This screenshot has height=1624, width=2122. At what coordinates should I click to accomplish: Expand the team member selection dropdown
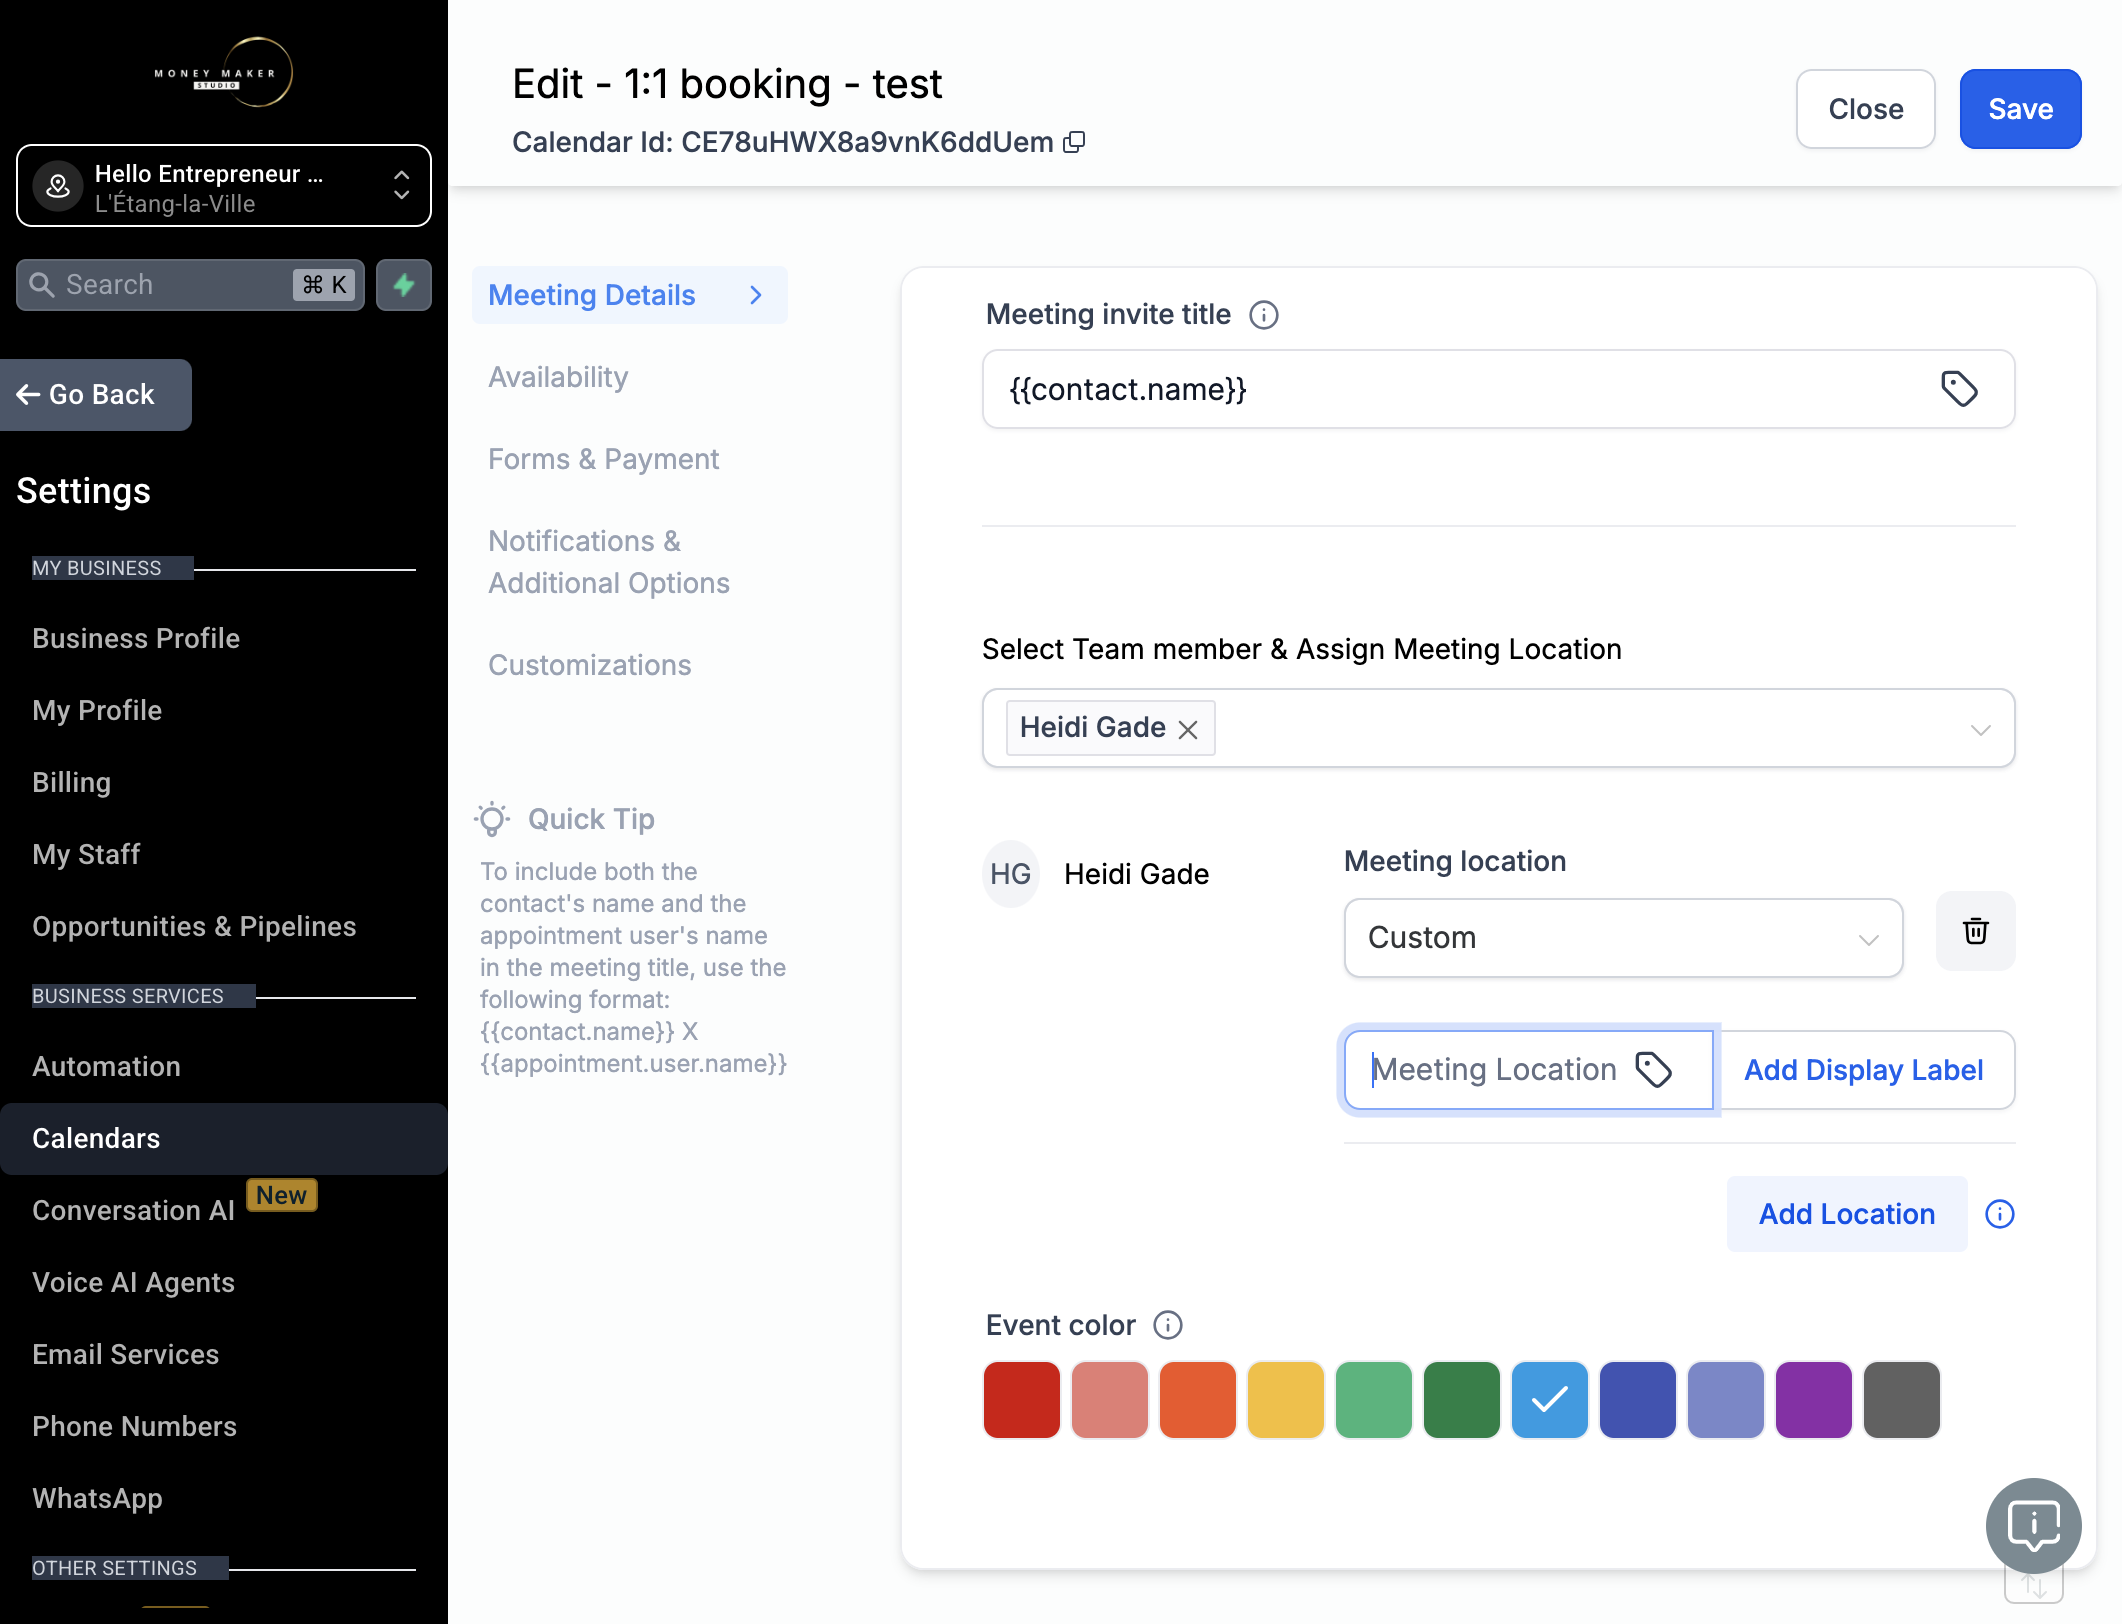[1980, 729]
